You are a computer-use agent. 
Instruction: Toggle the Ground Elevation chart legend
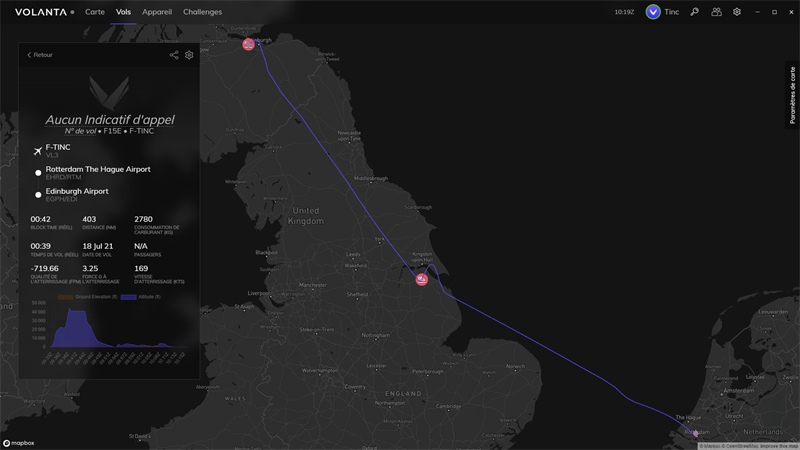pyautogui.click(x=87, y=297)
